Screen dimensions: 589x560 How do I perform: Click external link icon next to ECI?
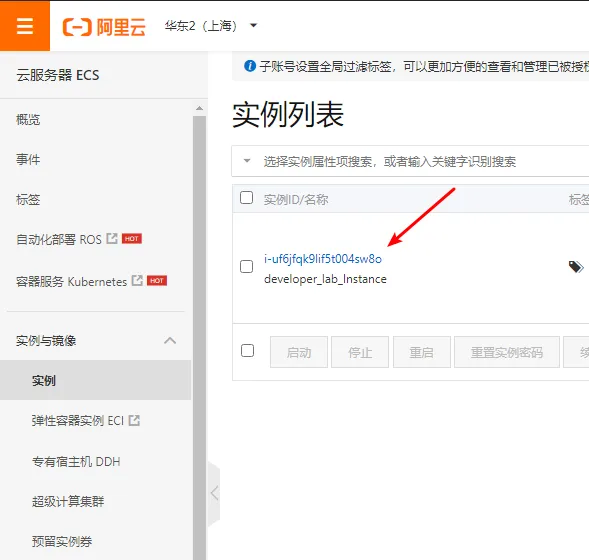pyautogui.click(x=134, y=420)
